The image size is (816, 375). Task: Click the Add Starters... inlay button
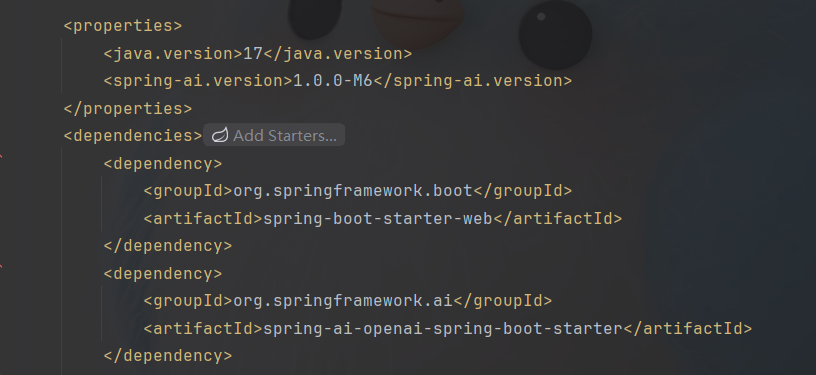coord(274,135)
